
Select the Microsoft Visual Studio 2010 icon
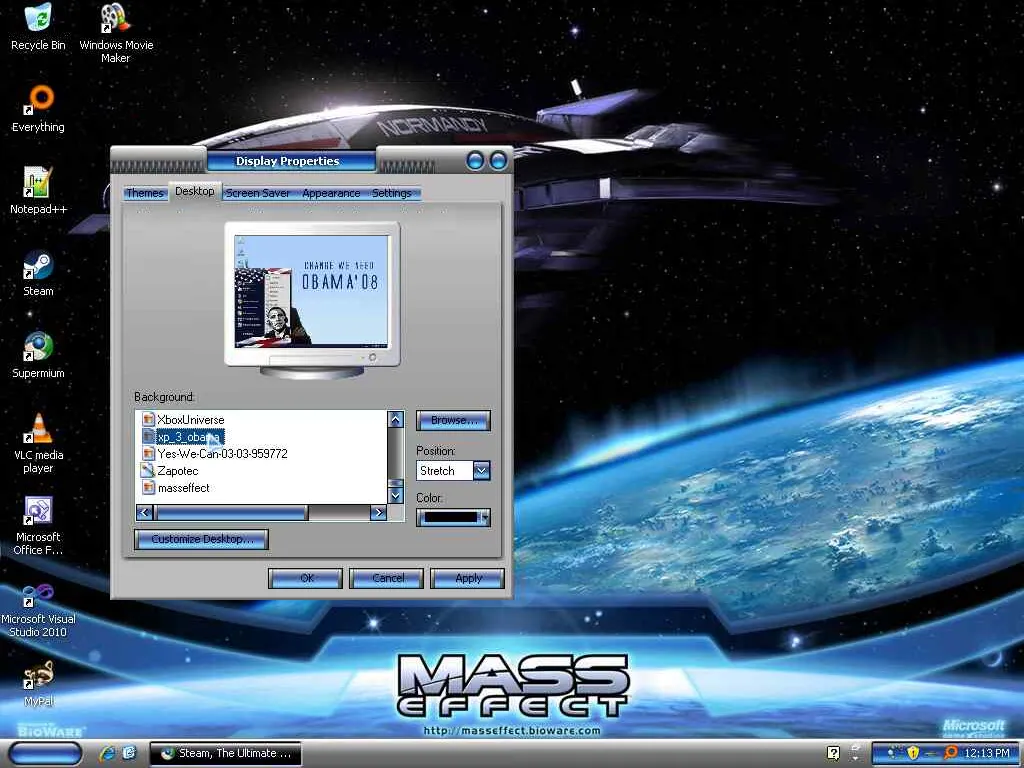(38, 609)
